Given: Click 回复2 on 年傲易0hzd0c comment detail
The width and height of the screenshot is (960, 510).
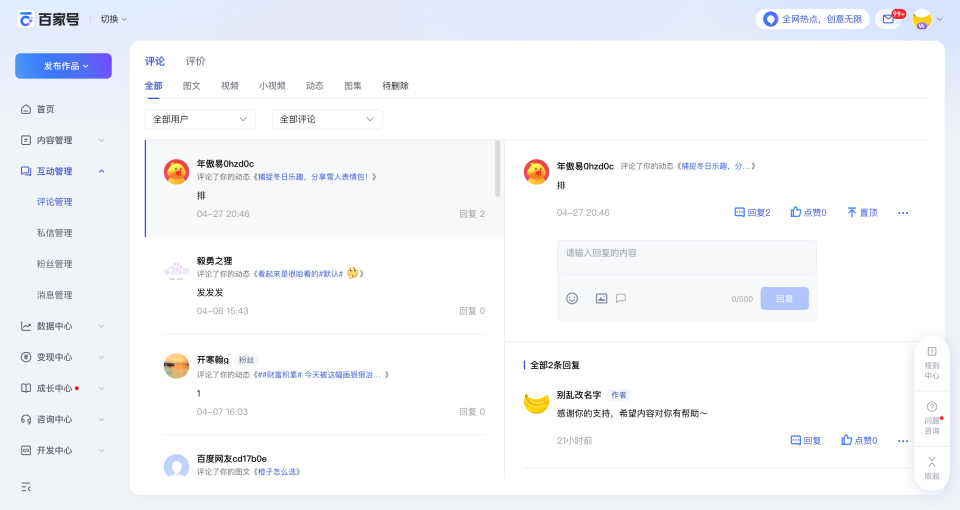Looking at the screenshot, I should (752, 212).
